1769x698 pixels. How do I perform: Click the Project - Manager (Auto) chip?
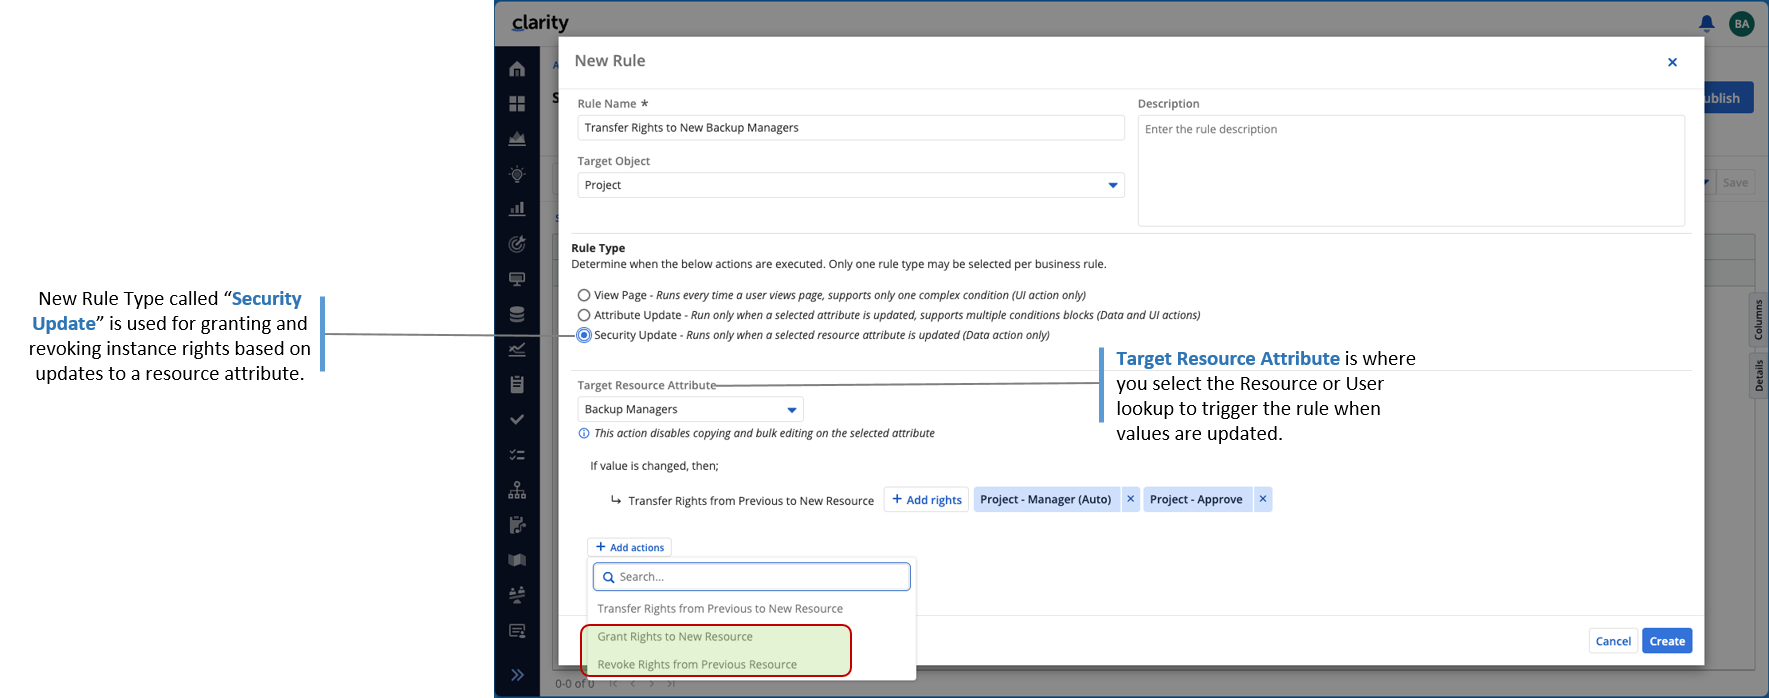coord(1046,499)
